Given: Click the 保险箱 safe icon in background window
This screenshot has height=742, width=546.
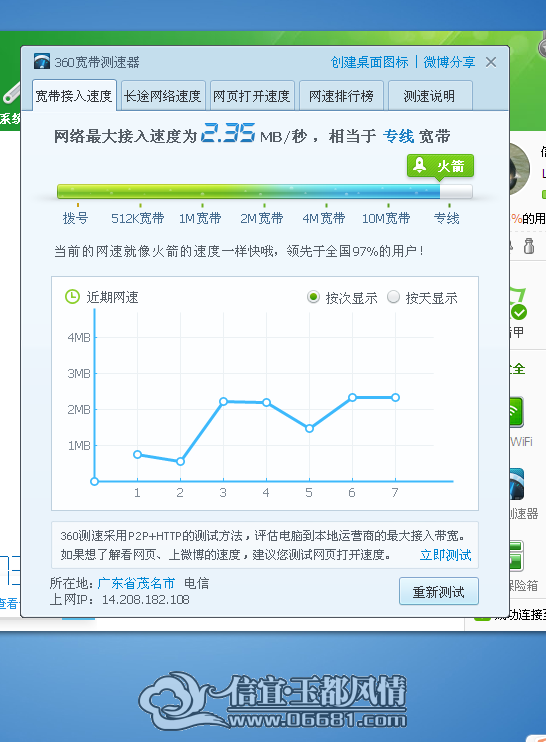Looking at the screenshot, I should [516, 556].
